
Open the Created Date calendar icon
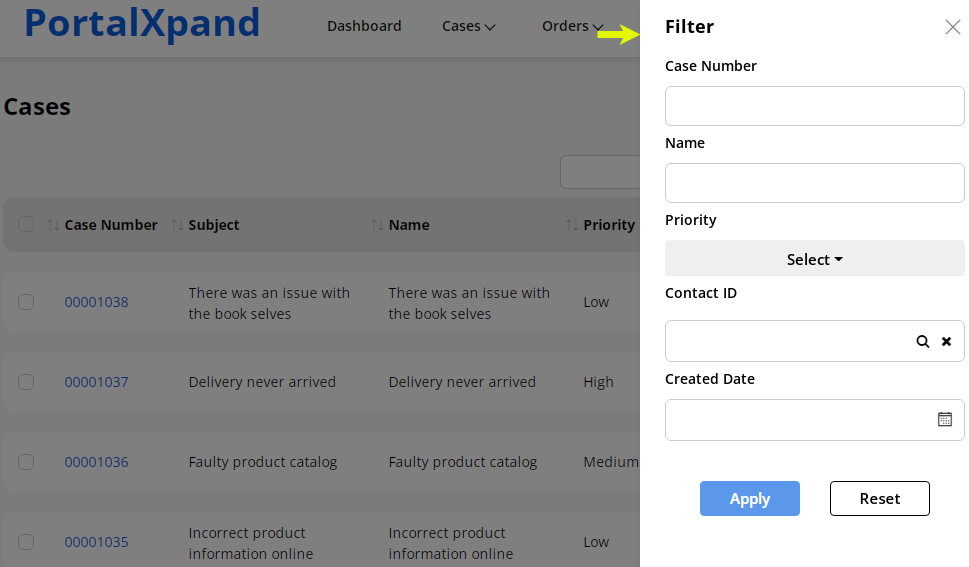click(x=944, y=419)
